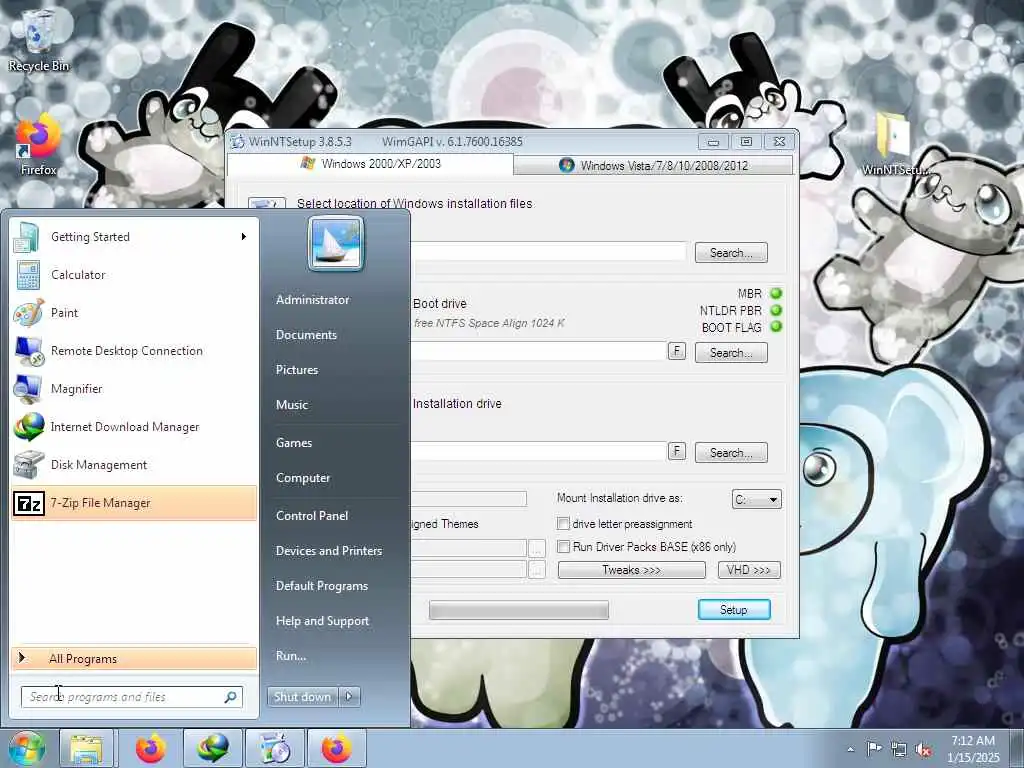Click Search for installation files location
The image size is (1024, 768).
point(731,253)
